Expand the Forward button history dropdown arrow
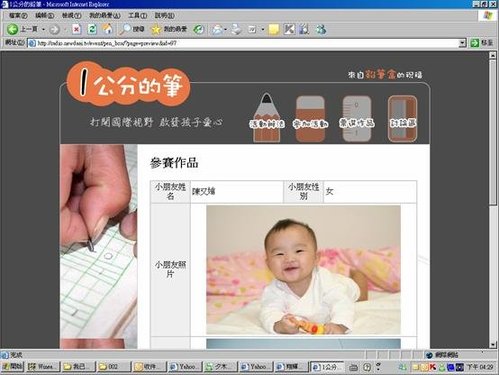The width and height of the screenshot is (499, 375). [x=65, y=30]
